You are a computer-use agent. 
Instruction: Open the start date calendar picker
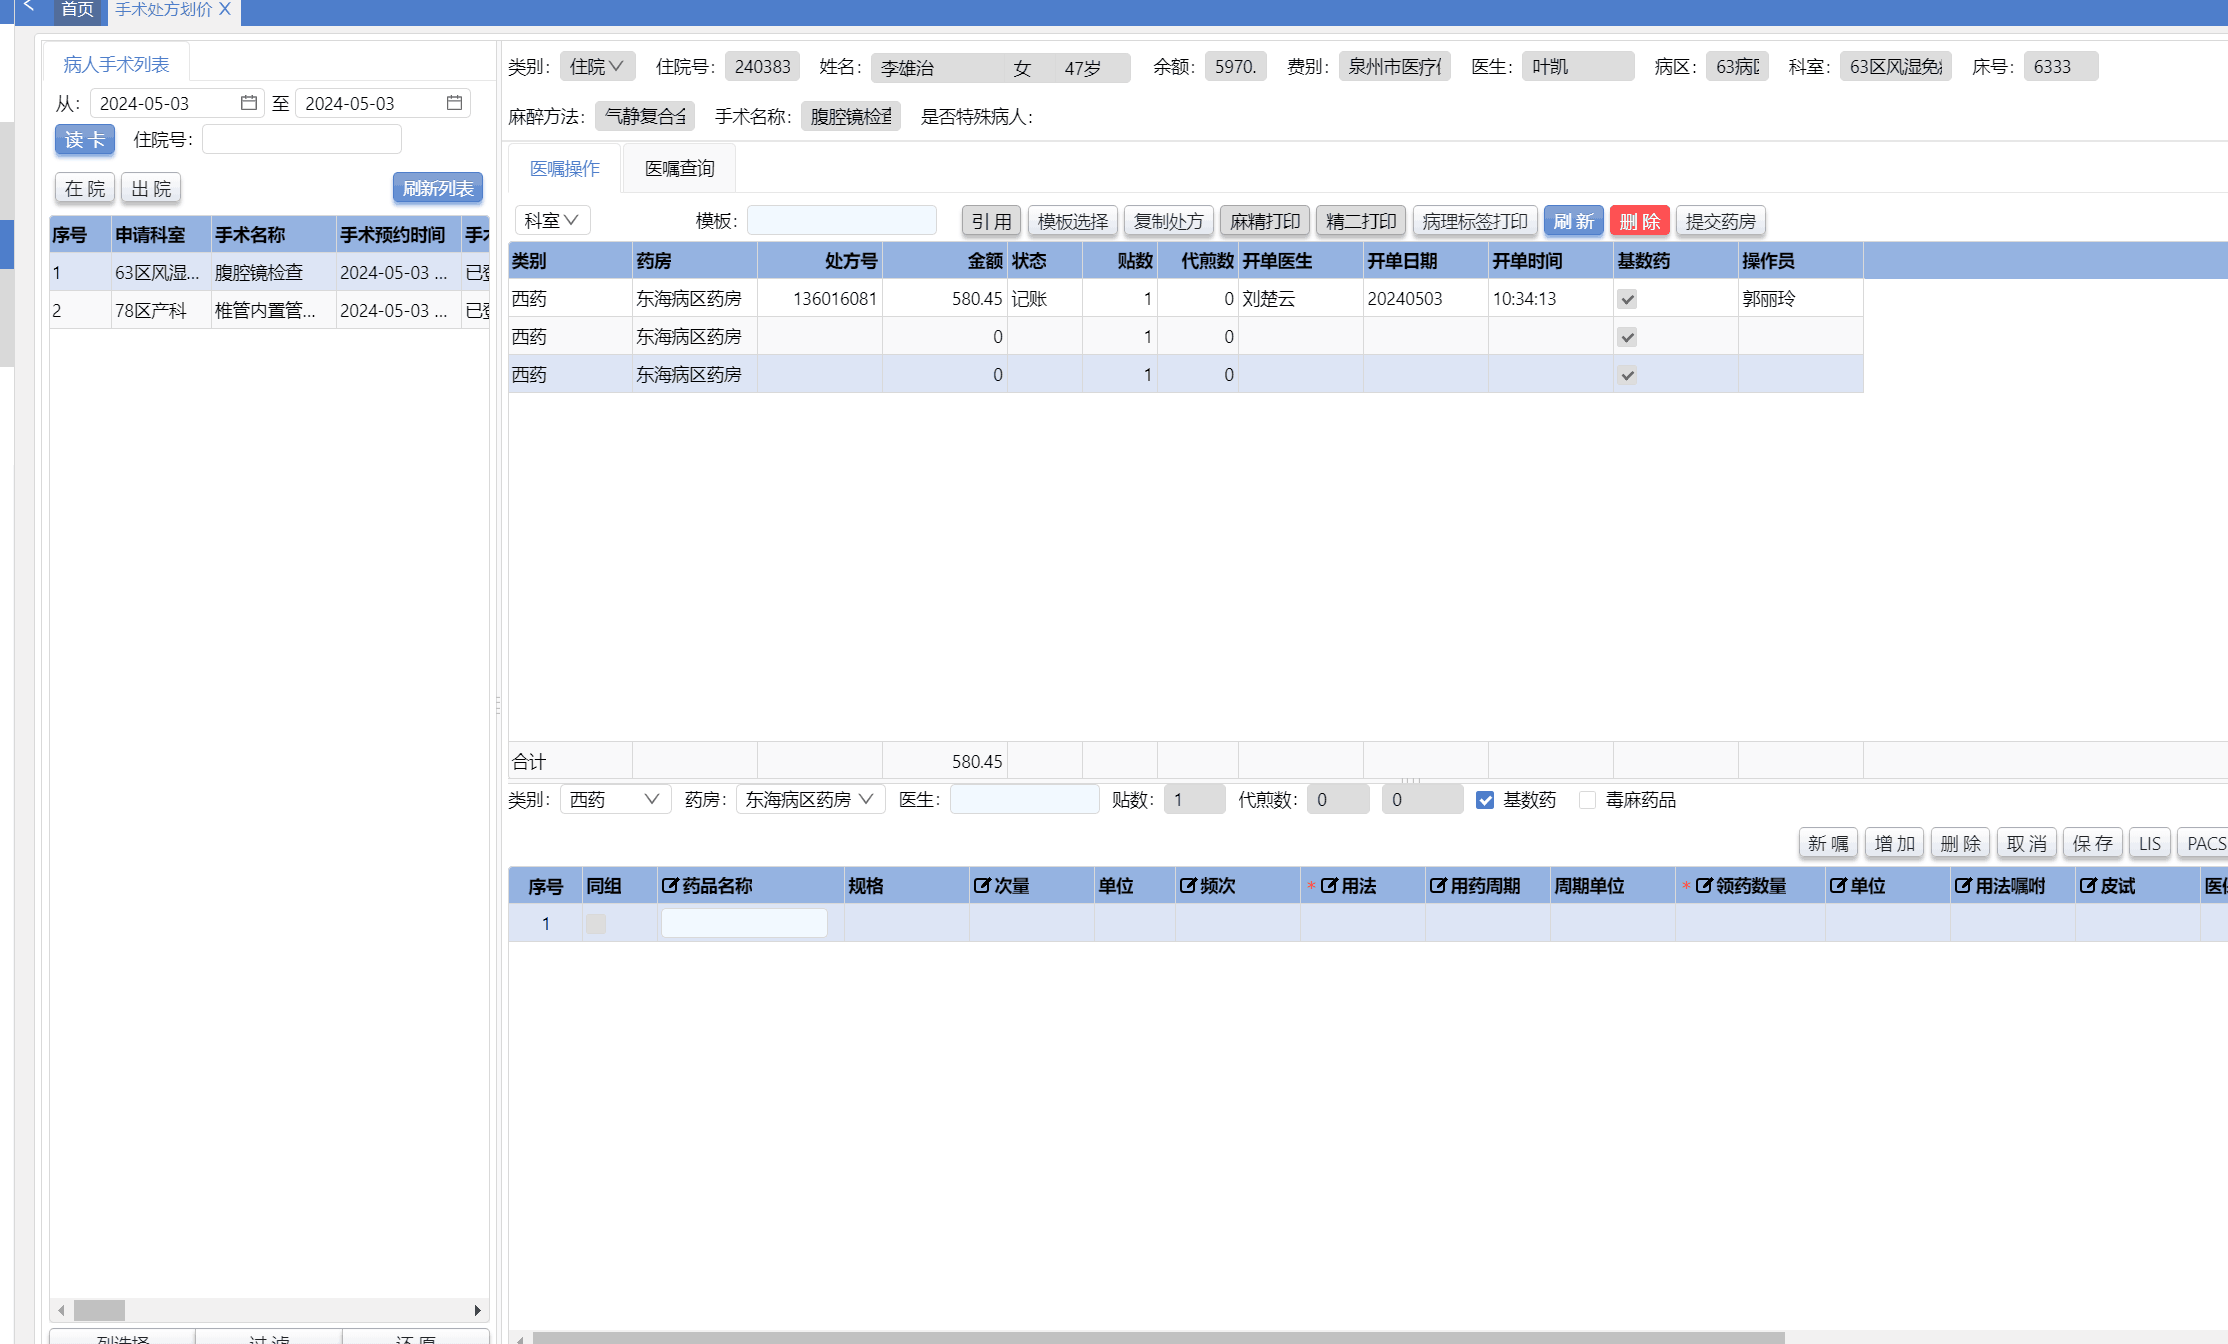pyautogui.click(x=249, y=103)
